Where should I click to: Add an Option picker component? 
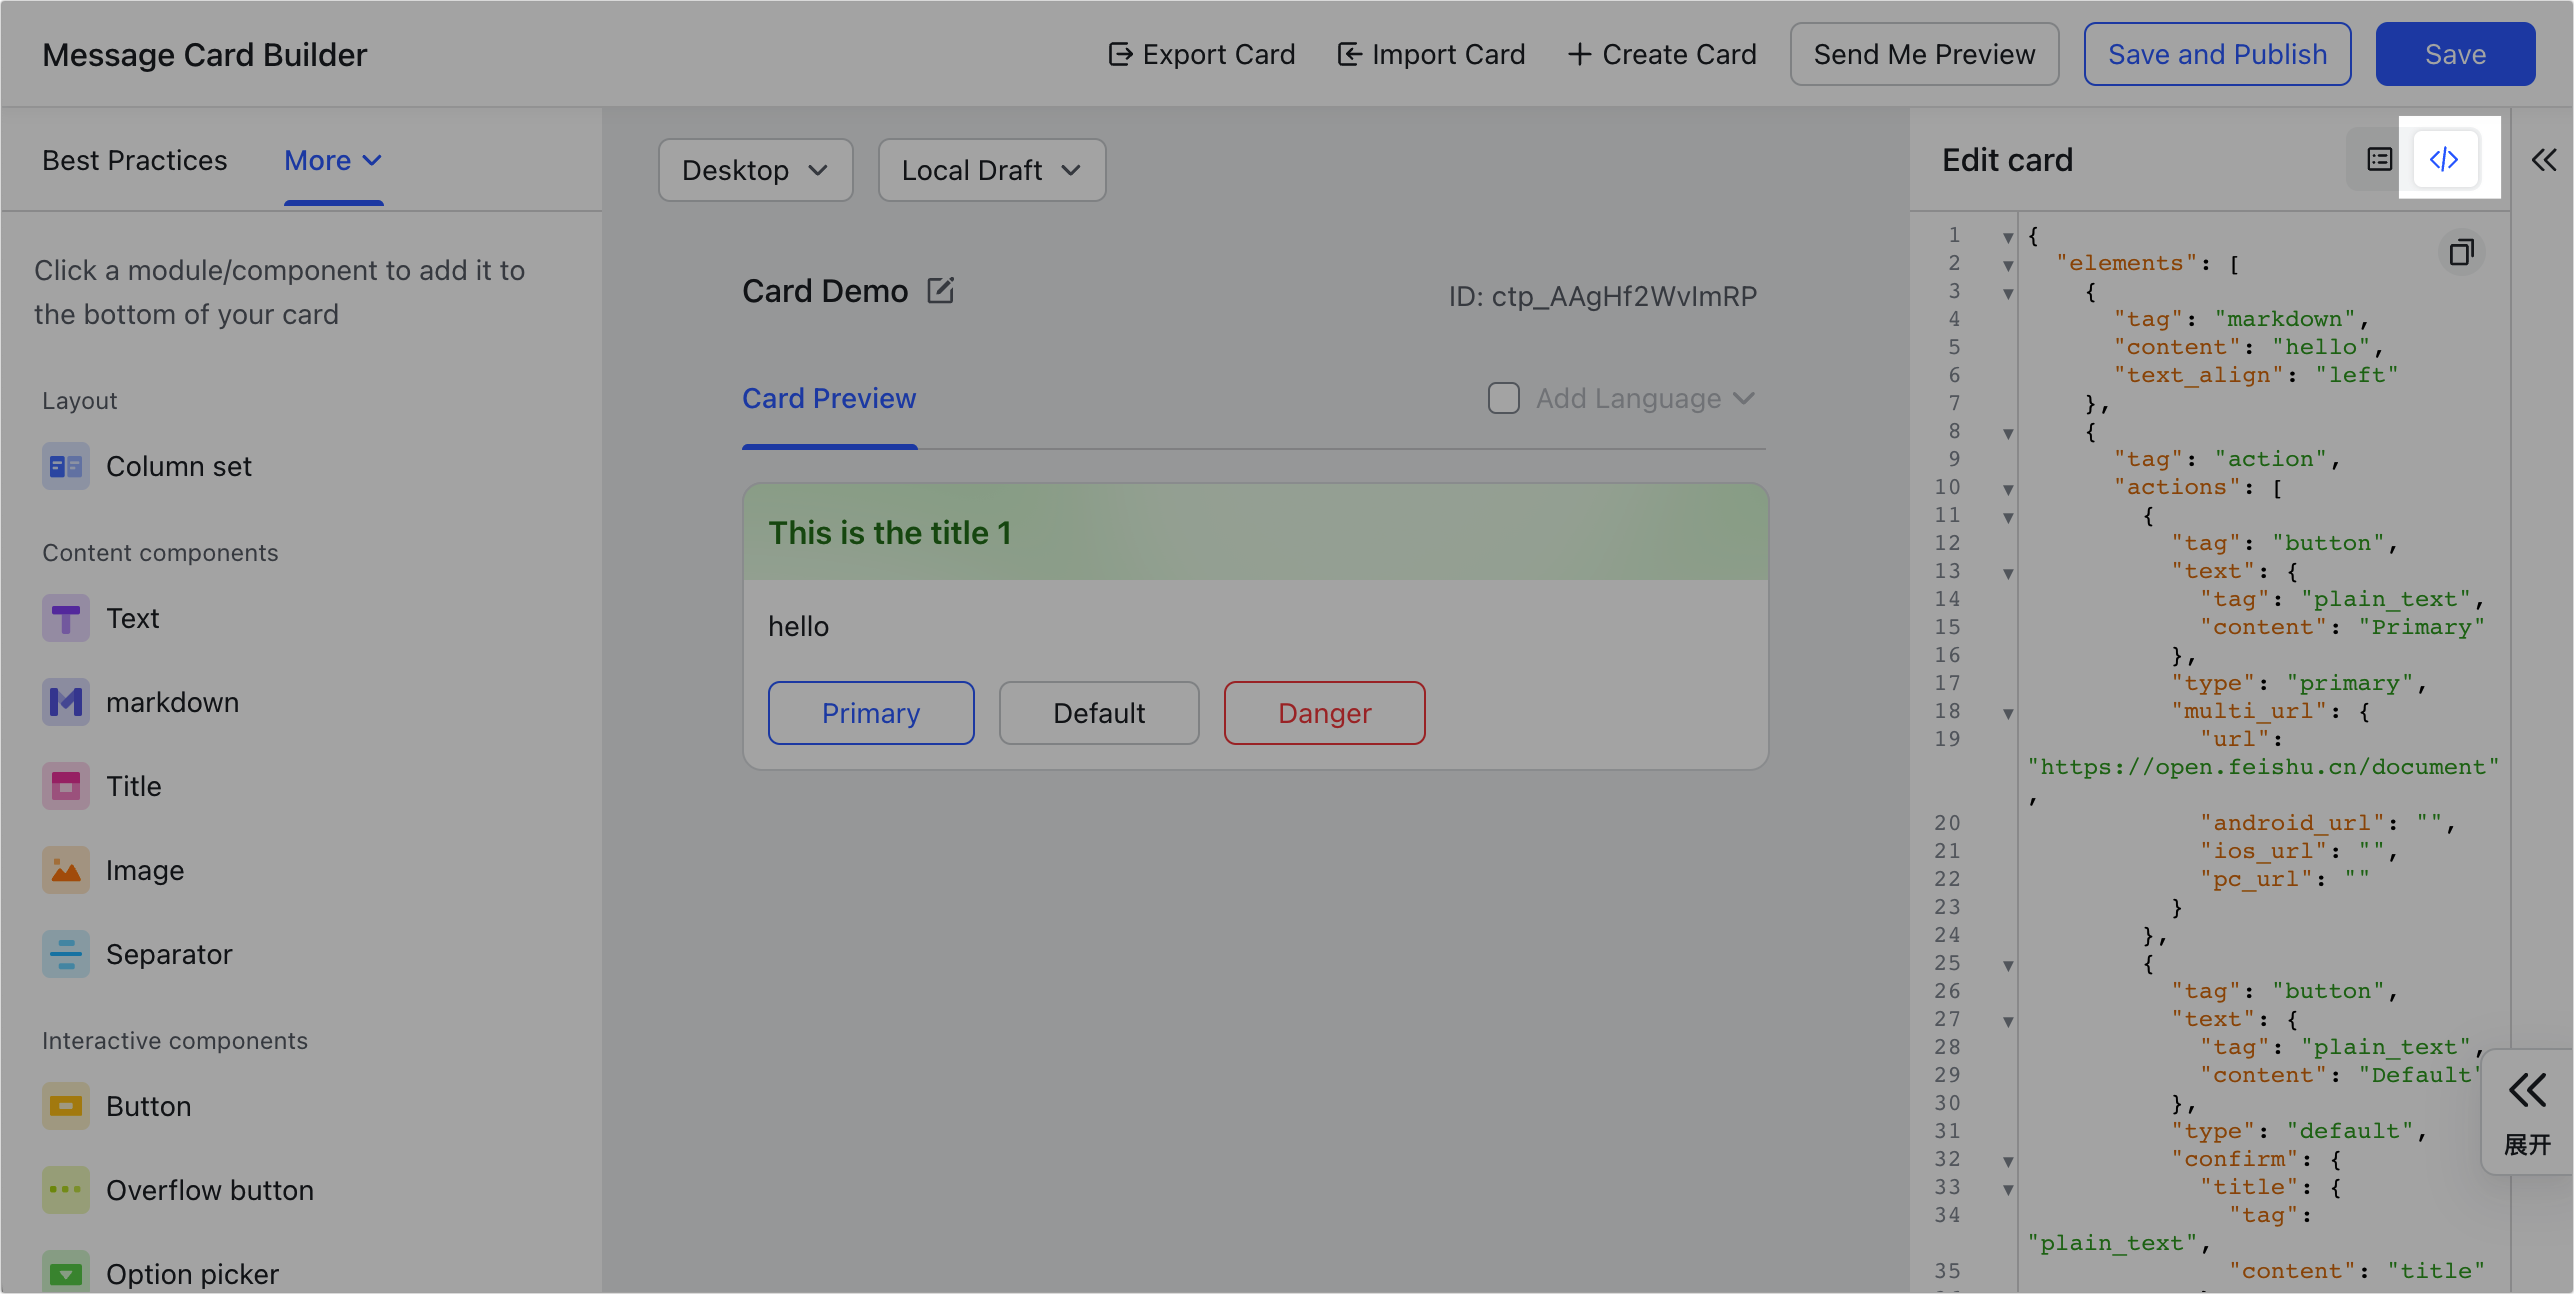click(x=160, y=1272)
